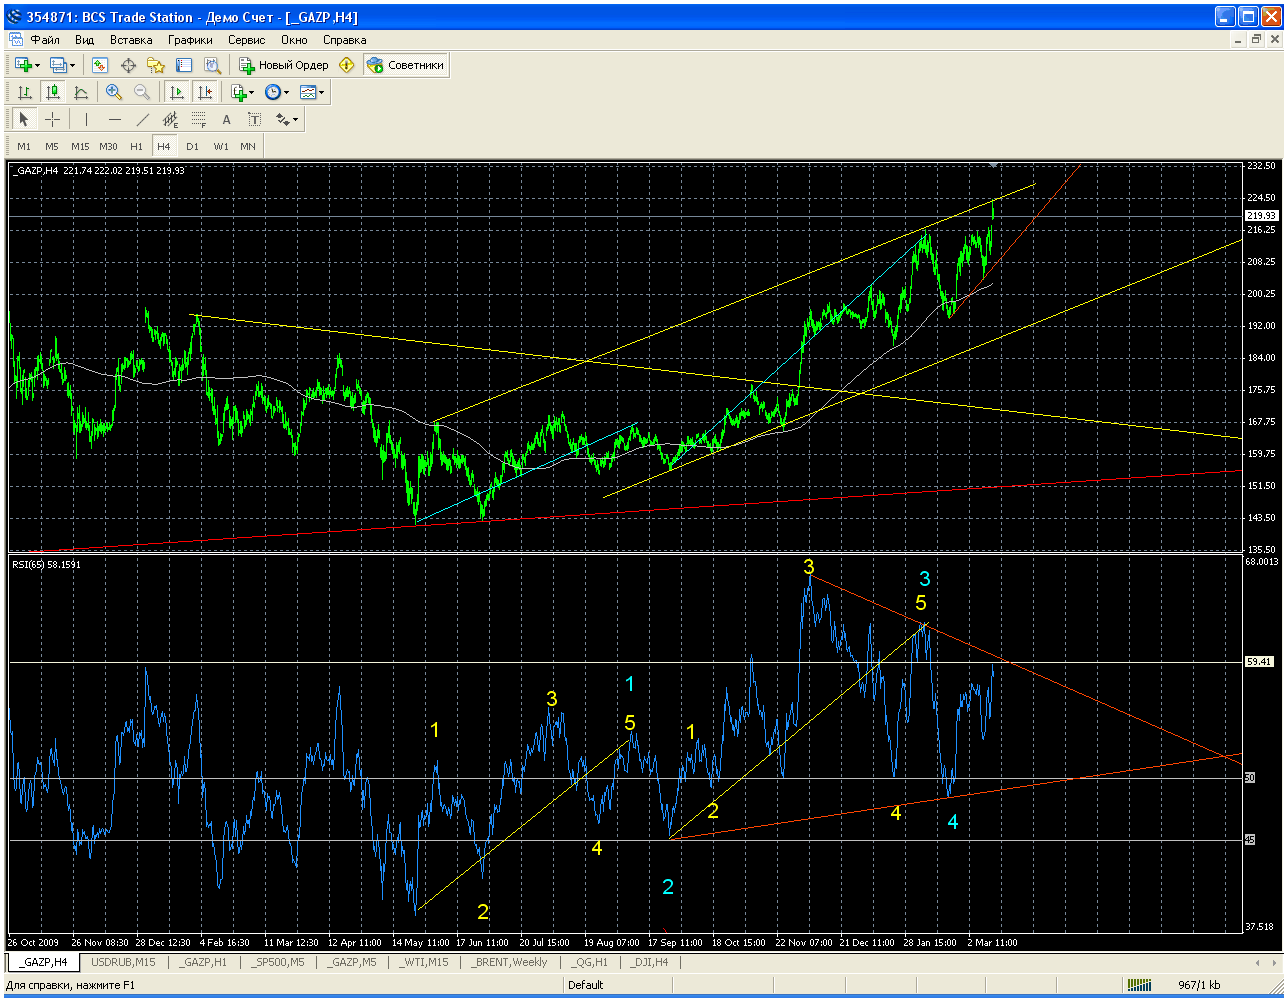Image resolution: width=1288 pixels, height=998 pixels.
Task: Toggle chart shift
Action: point(205,92)
